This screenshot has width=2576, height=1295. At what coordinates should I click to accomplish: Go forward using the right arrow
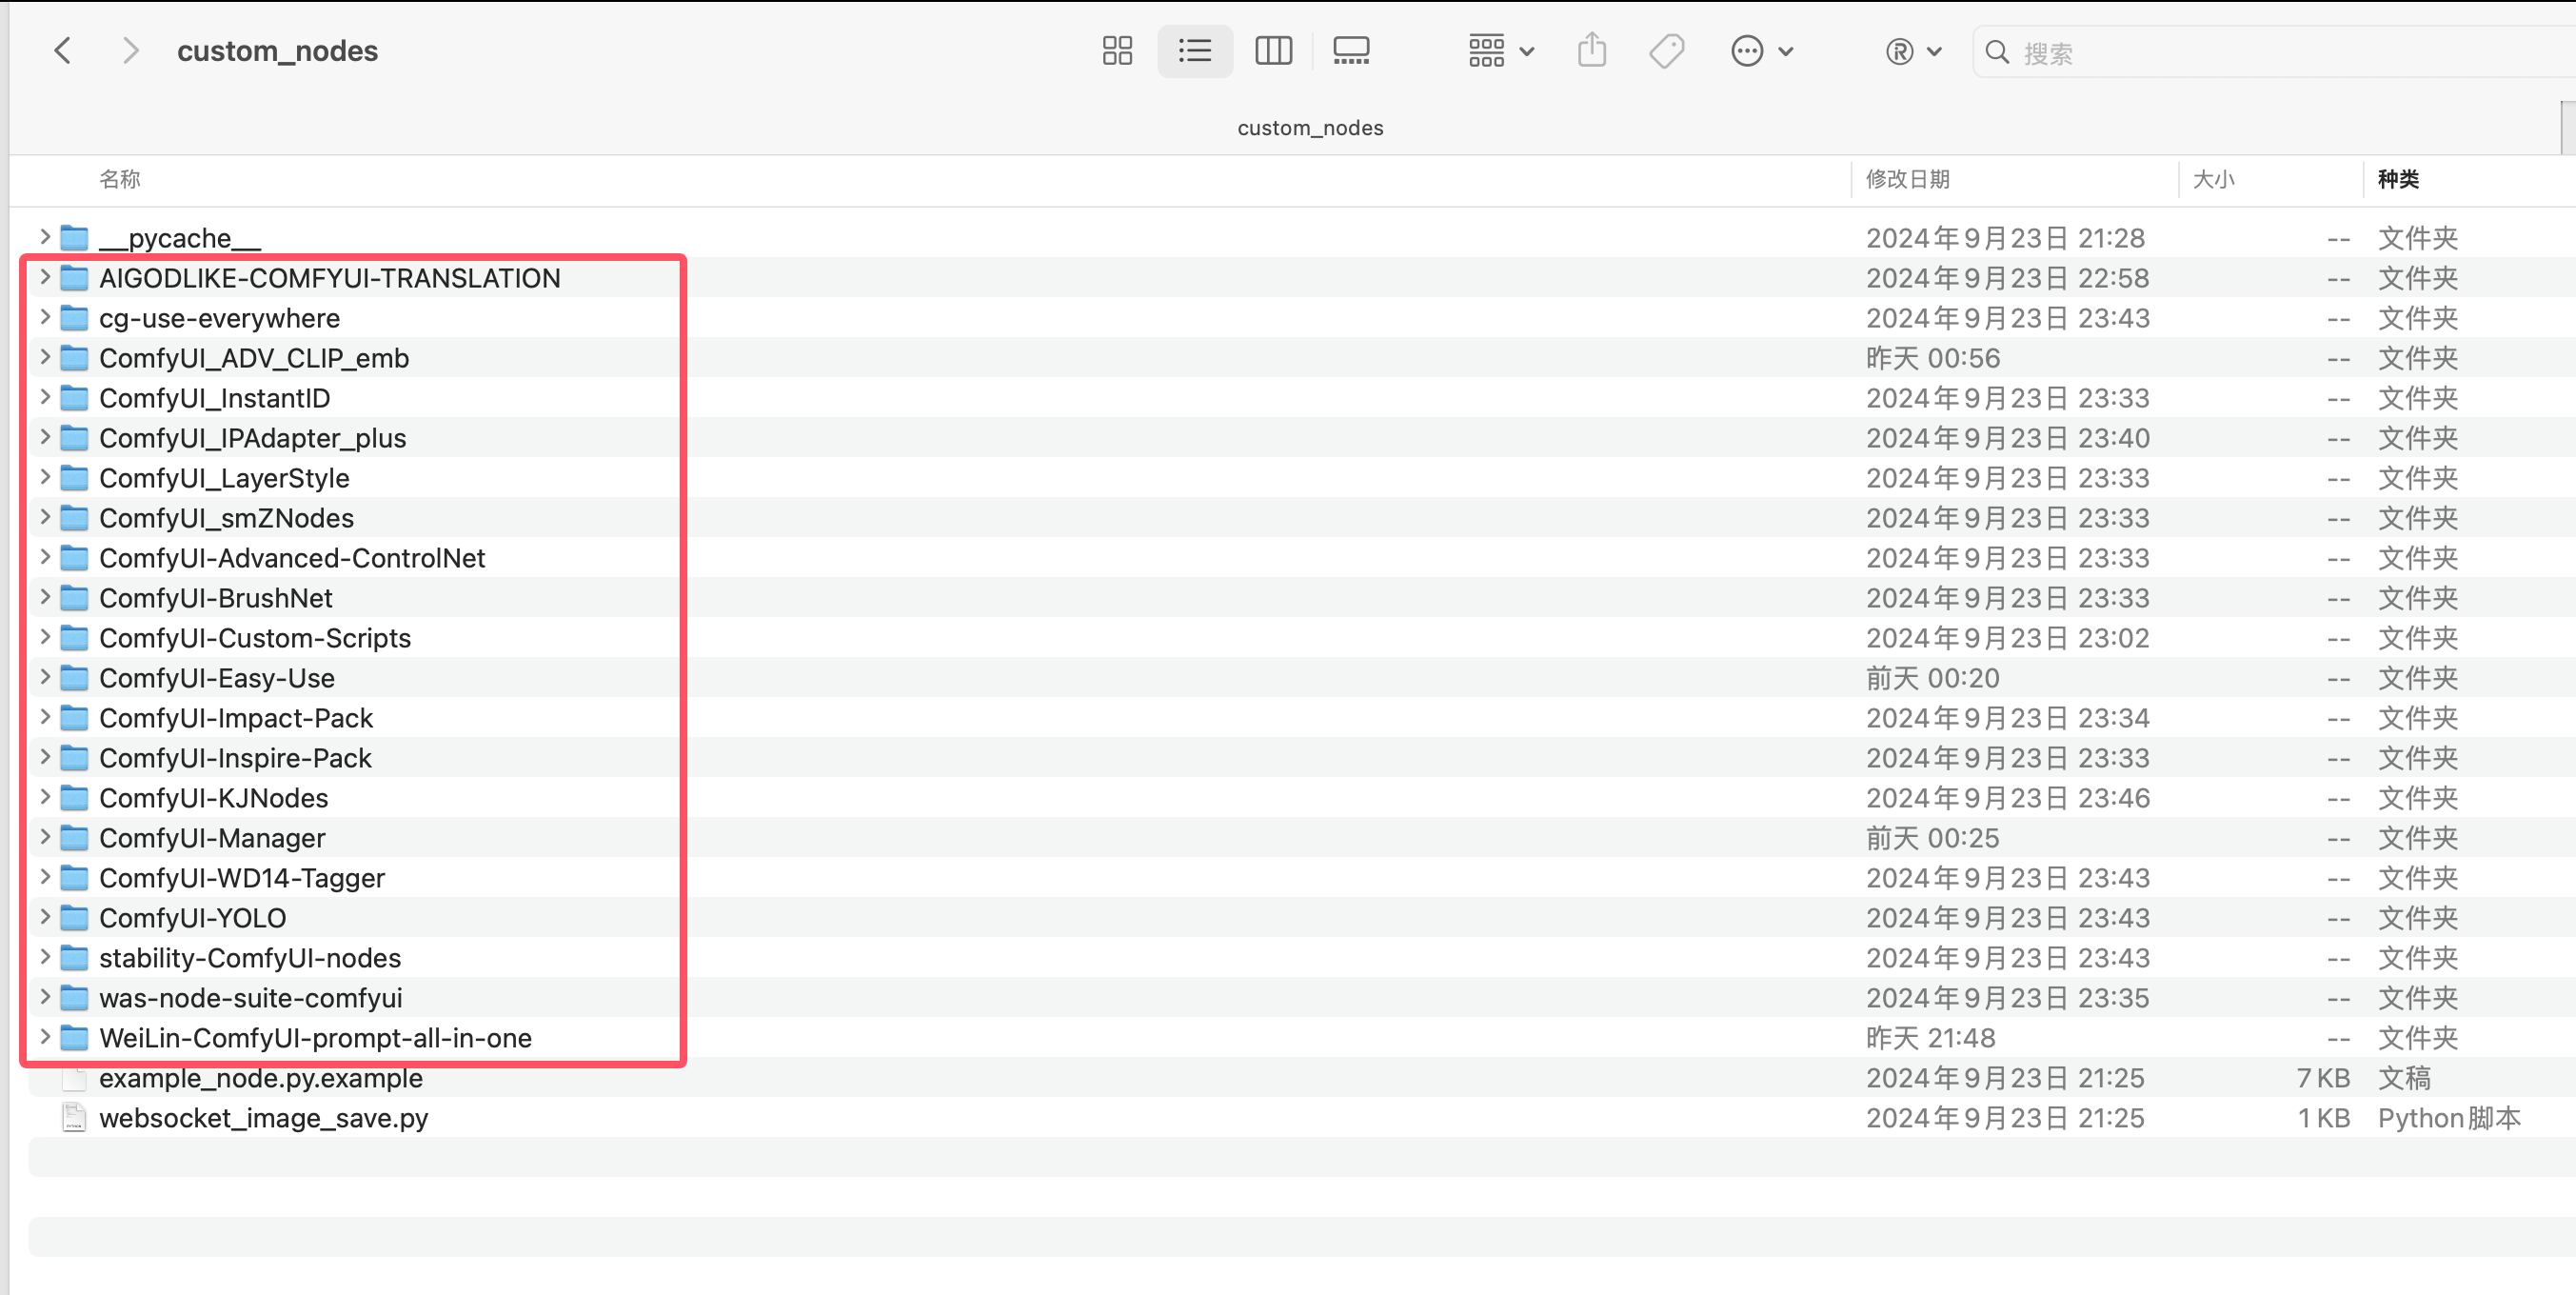129,51
